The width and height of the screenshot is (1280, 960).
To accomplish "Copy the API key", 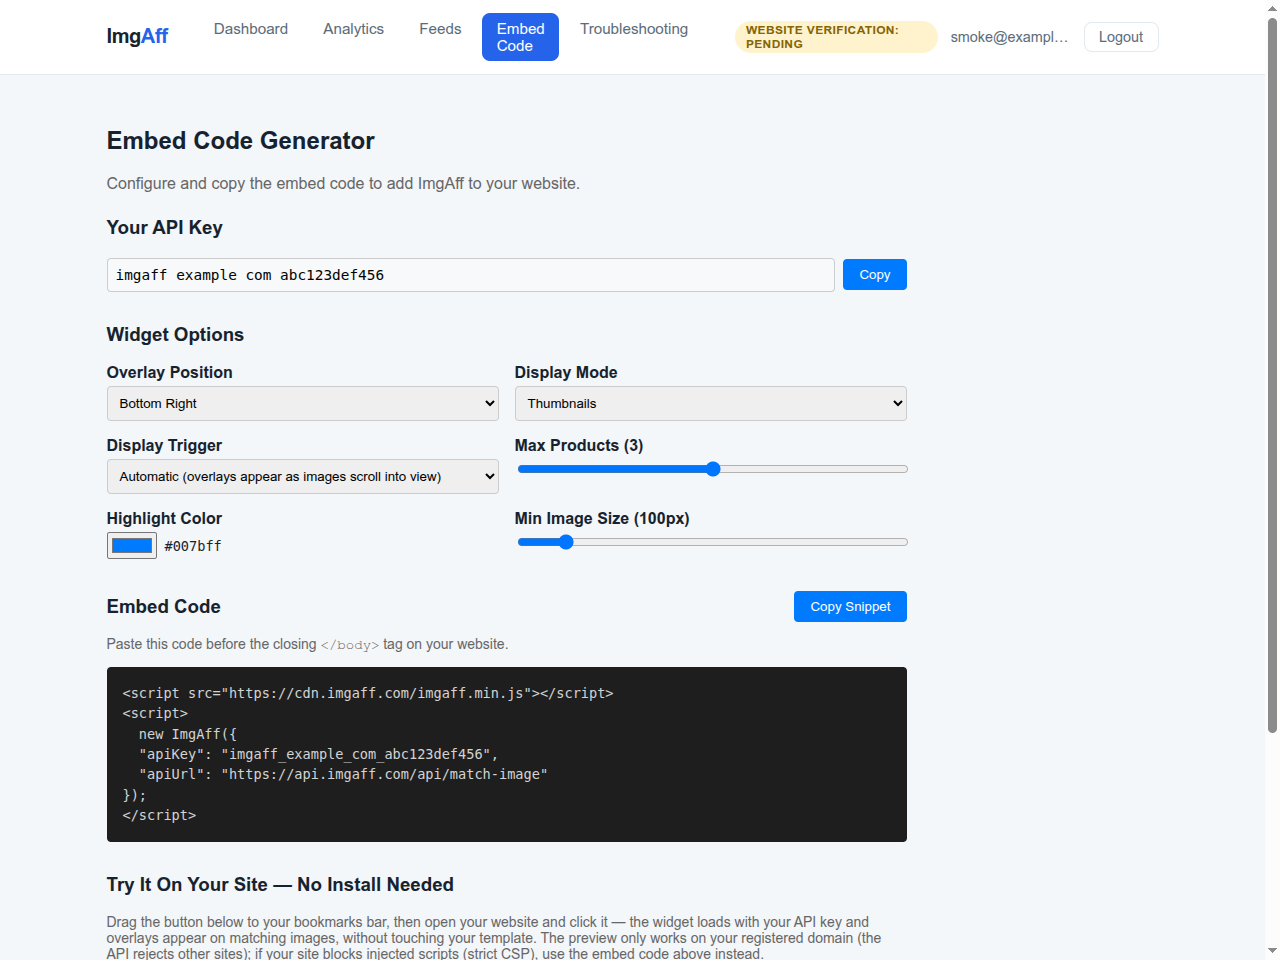I will click(875, 275).
